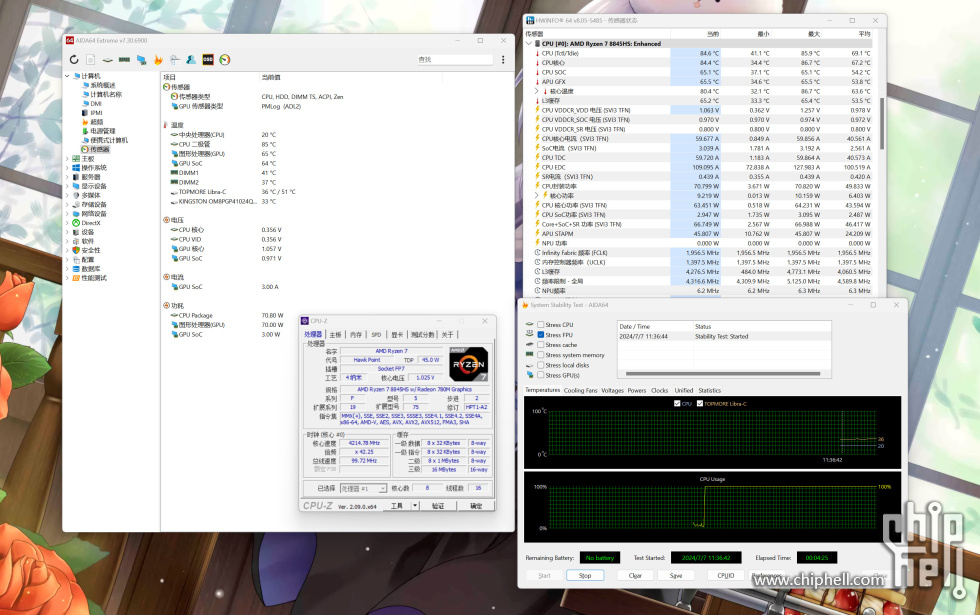This screenshot has width=980, height=615.
Task: Toggle the CPU graph legend checkbox
Action: 678,404
